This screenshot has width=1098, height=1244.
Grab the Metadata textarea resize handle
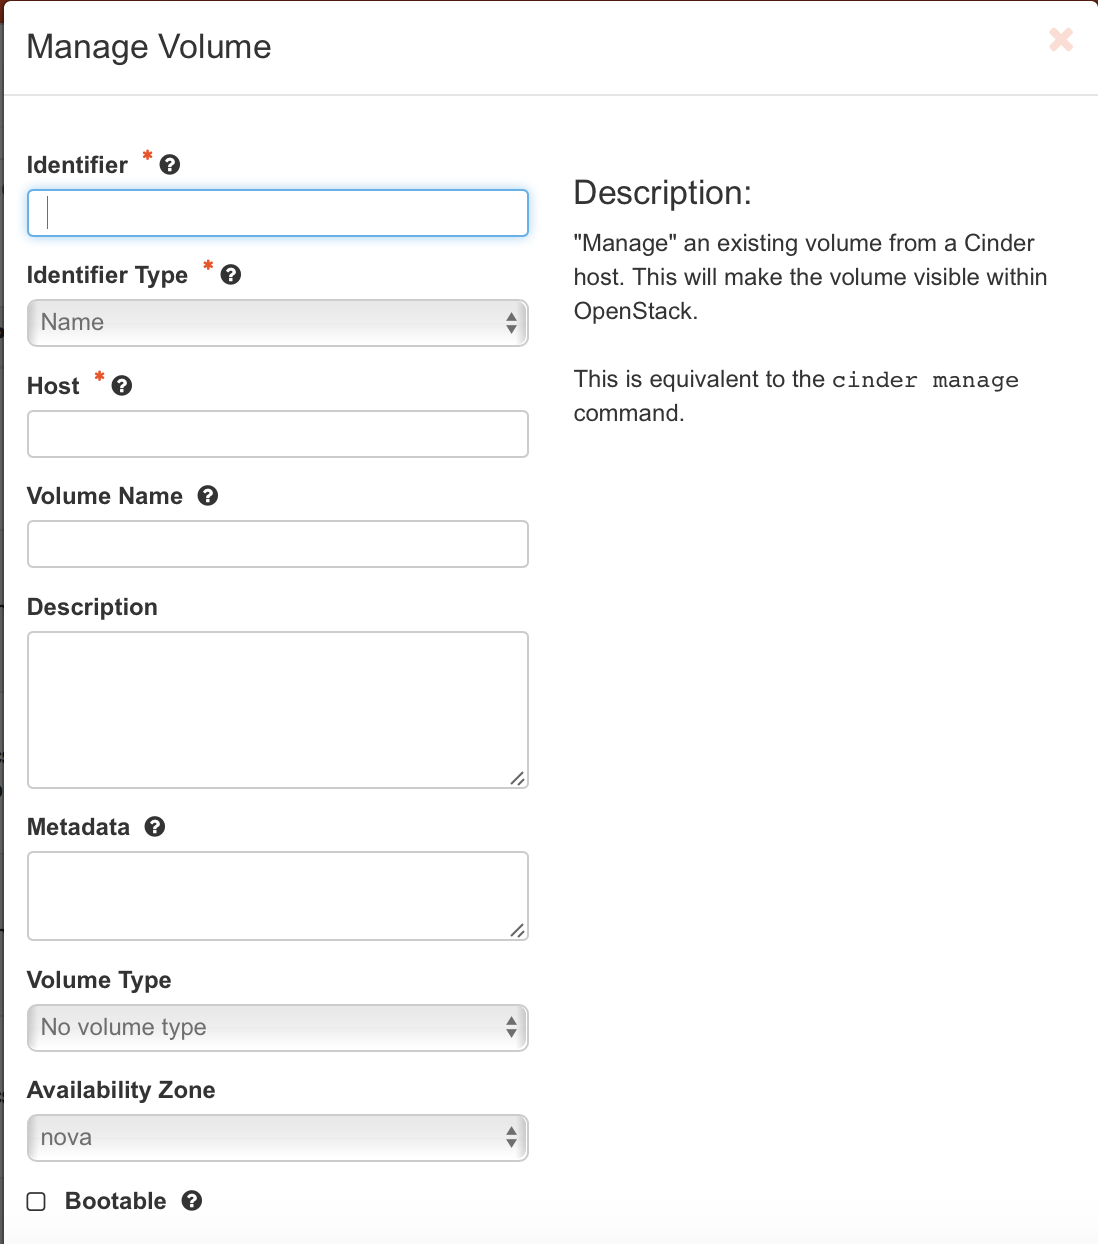517,930
